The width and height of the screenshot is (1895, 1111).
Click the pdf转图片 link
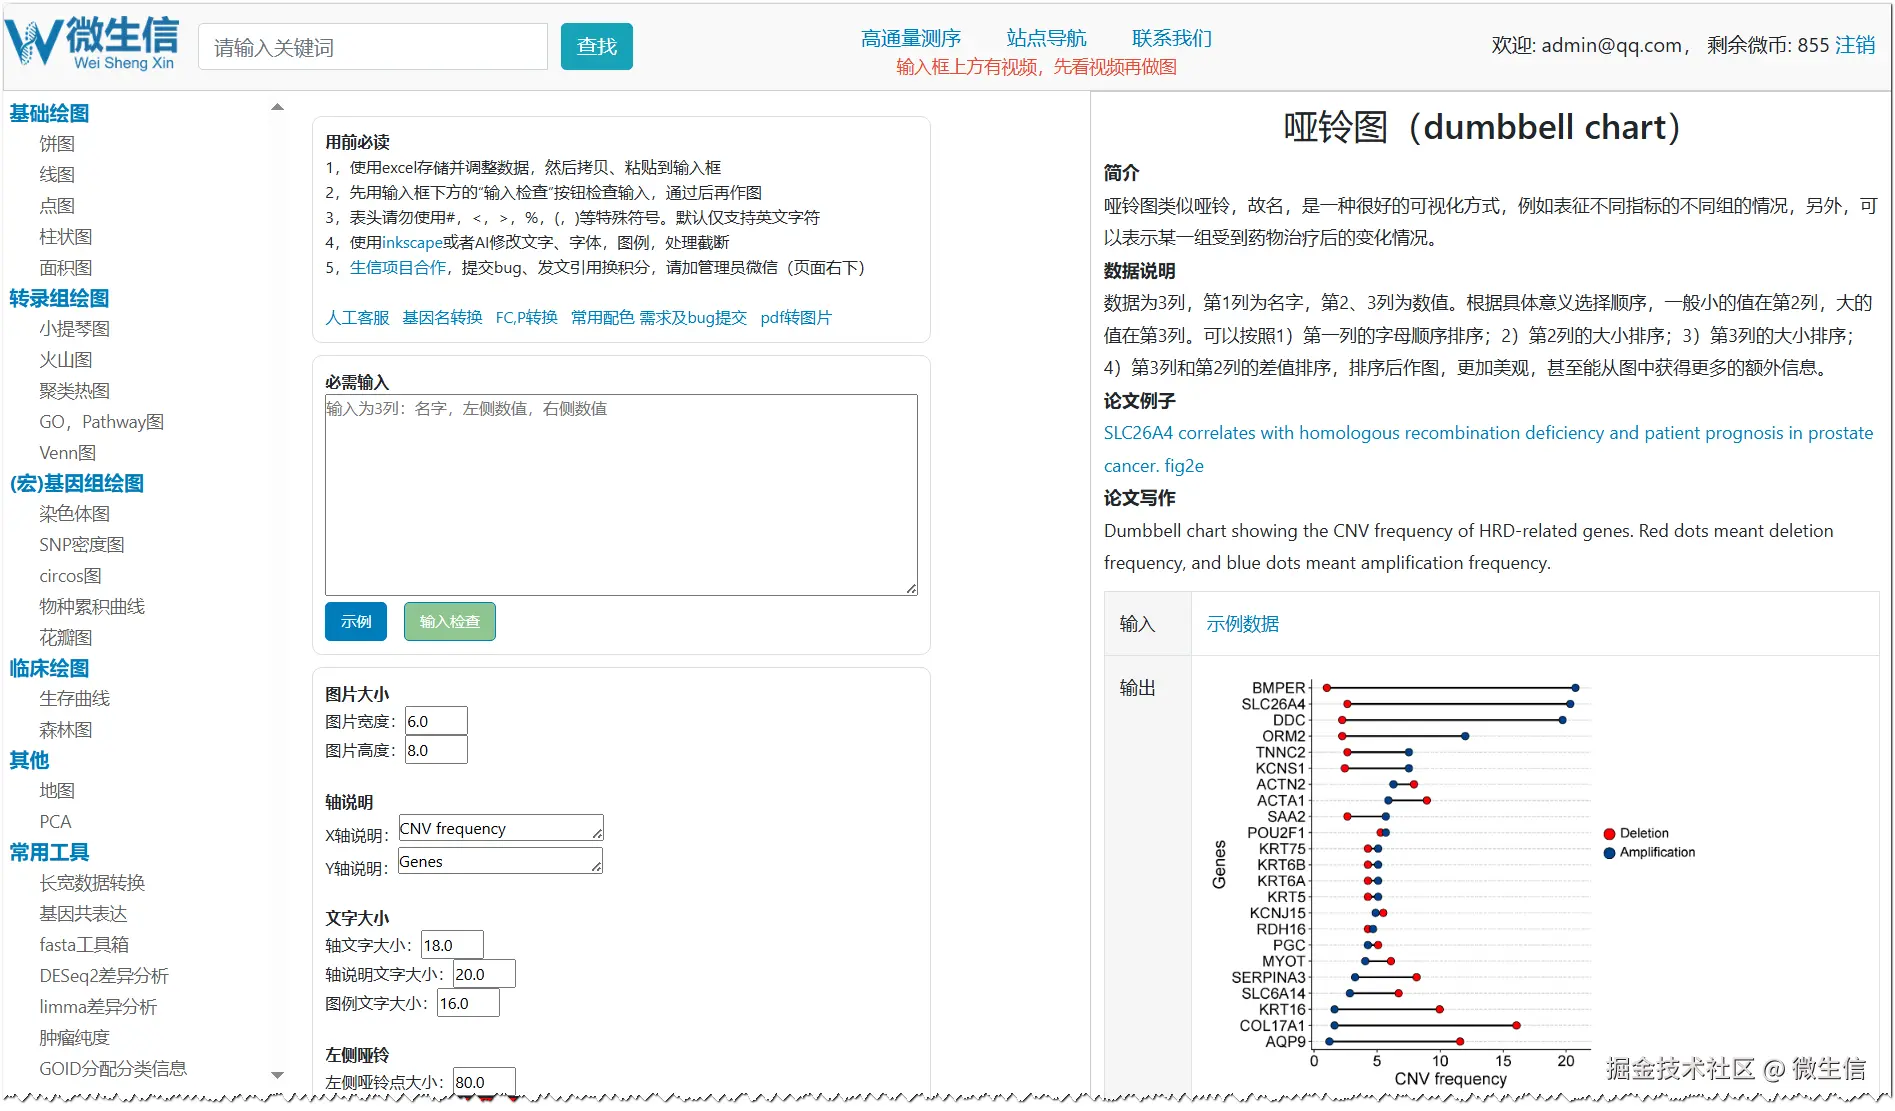(x=796, y=318)
